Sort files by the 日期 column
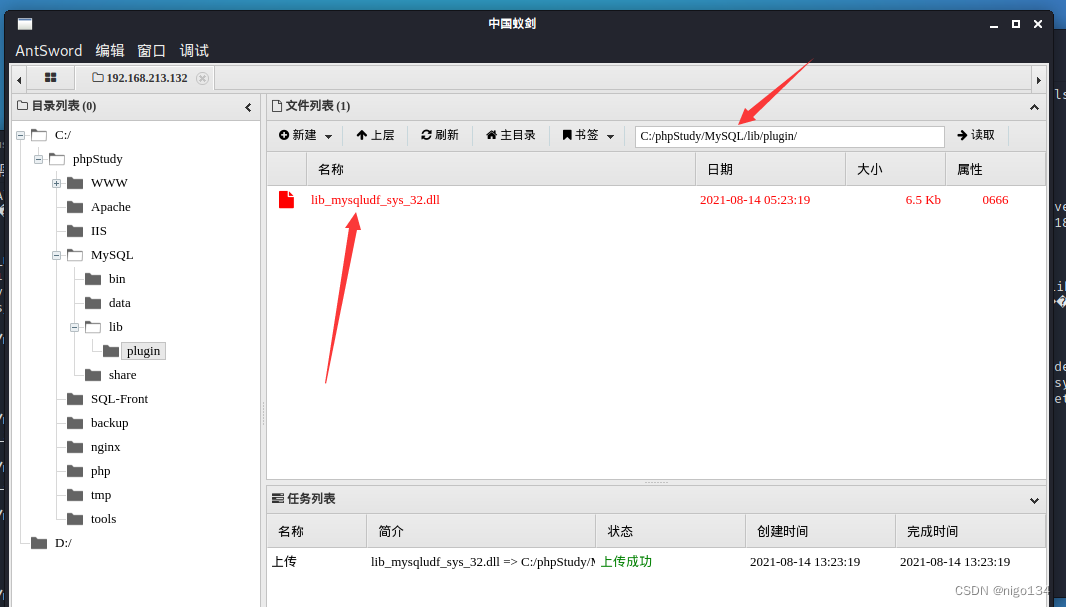 770,169
